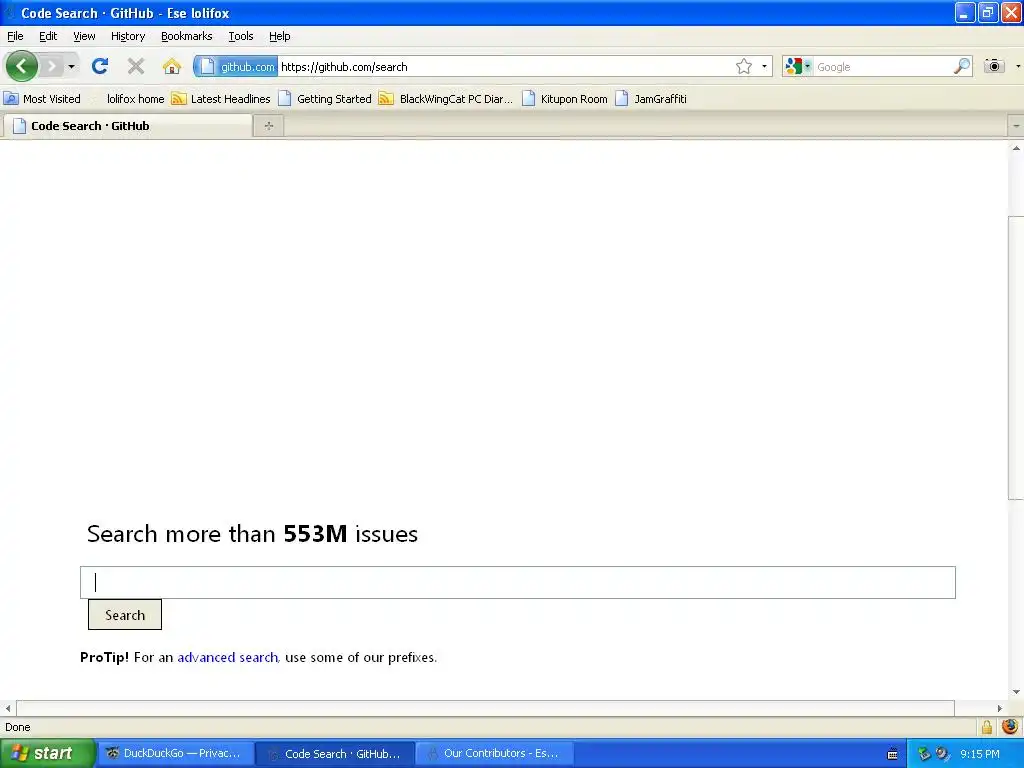This screenshot has width=1024, height=768.
Task: Open the back/forward history dropdown arrow
Action: point(71,67)
